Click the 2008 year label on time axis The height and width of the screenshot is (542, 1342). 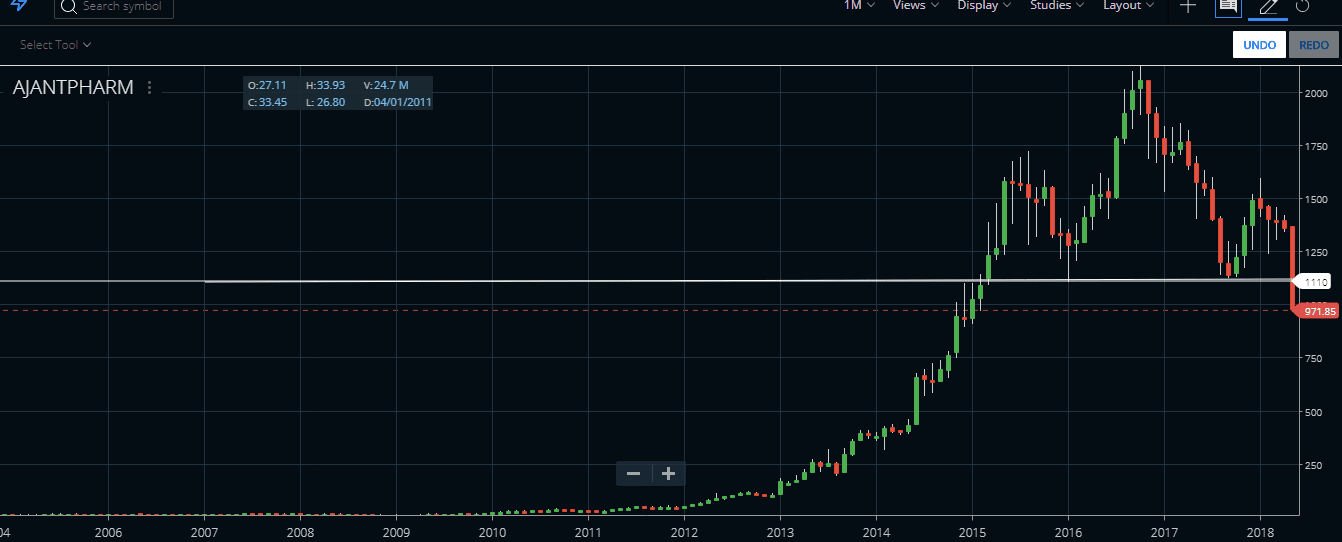click(x=300, y=531)
